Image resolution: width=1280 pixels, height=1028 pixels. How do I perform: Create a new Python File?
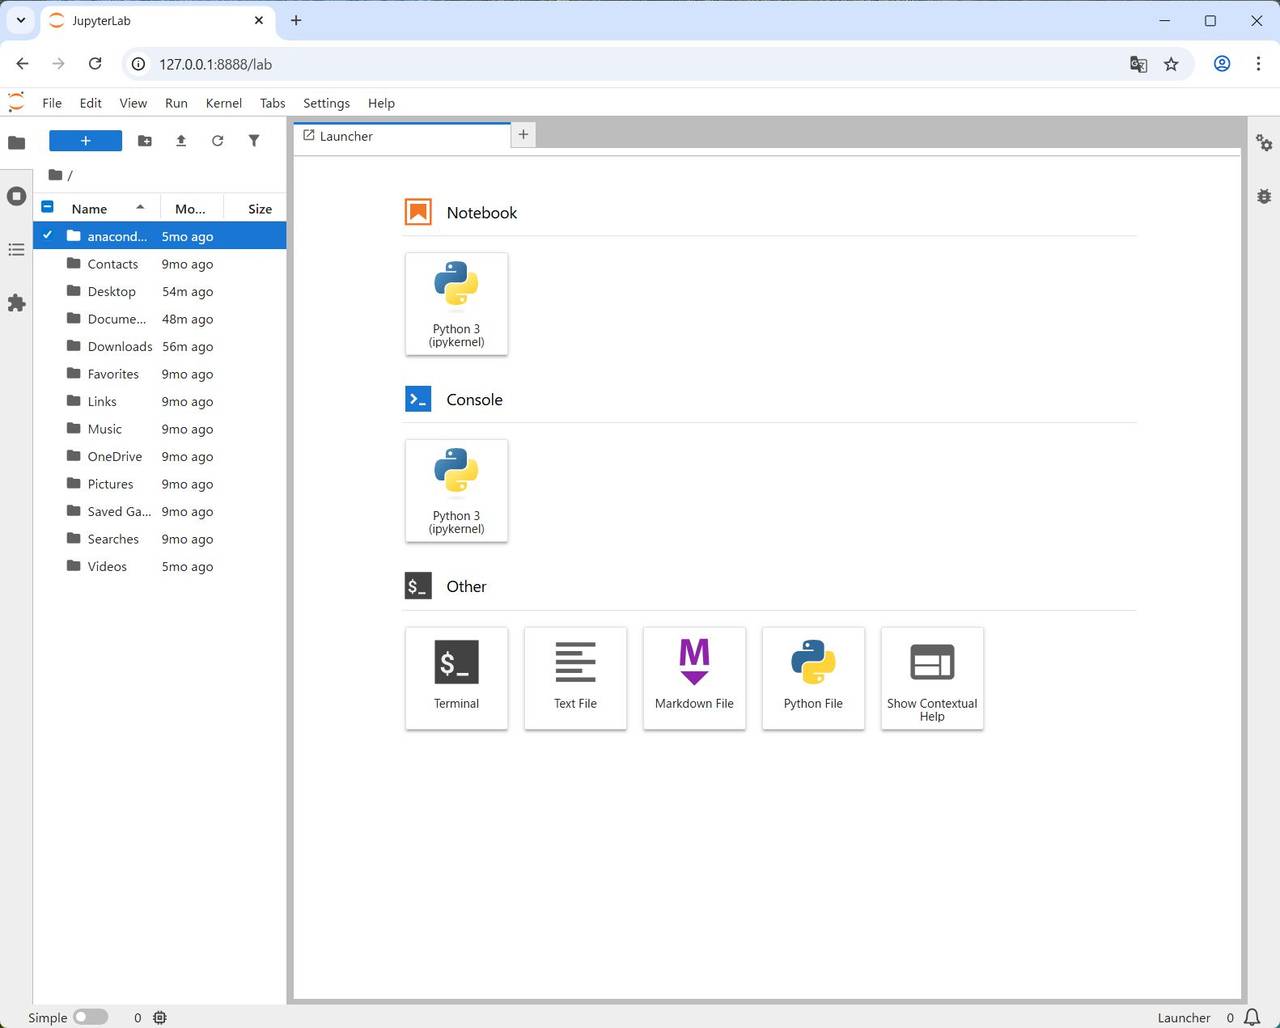point(813,678)
